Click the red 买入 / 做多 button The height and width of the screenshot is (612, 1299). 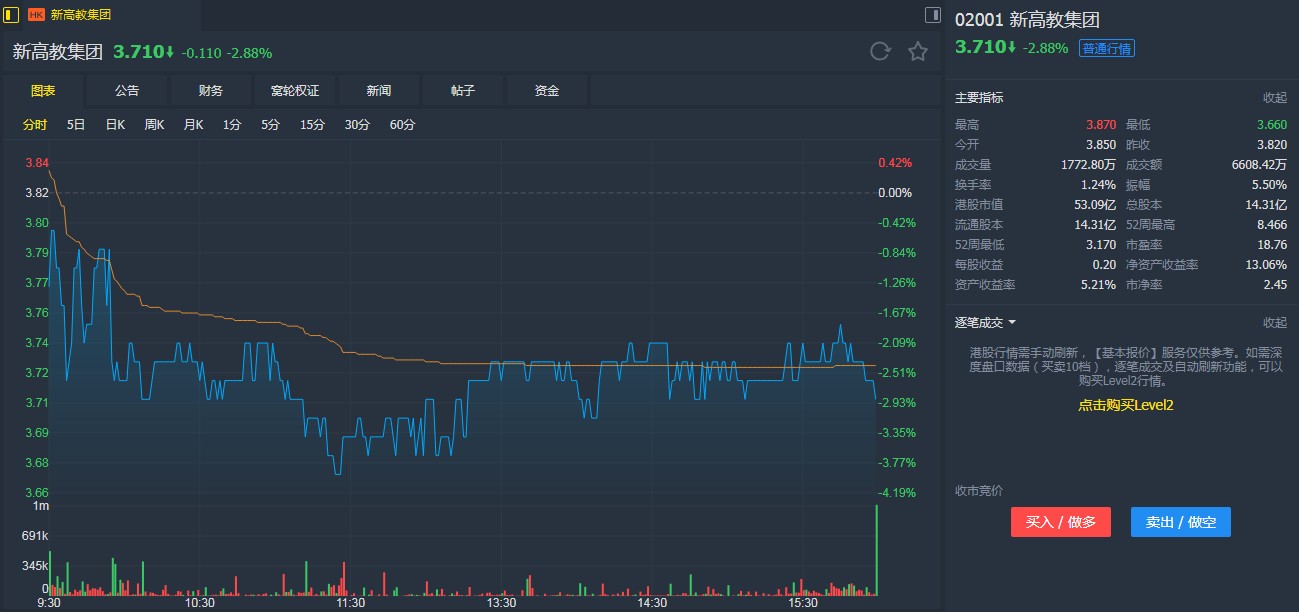coord(1060,522)
